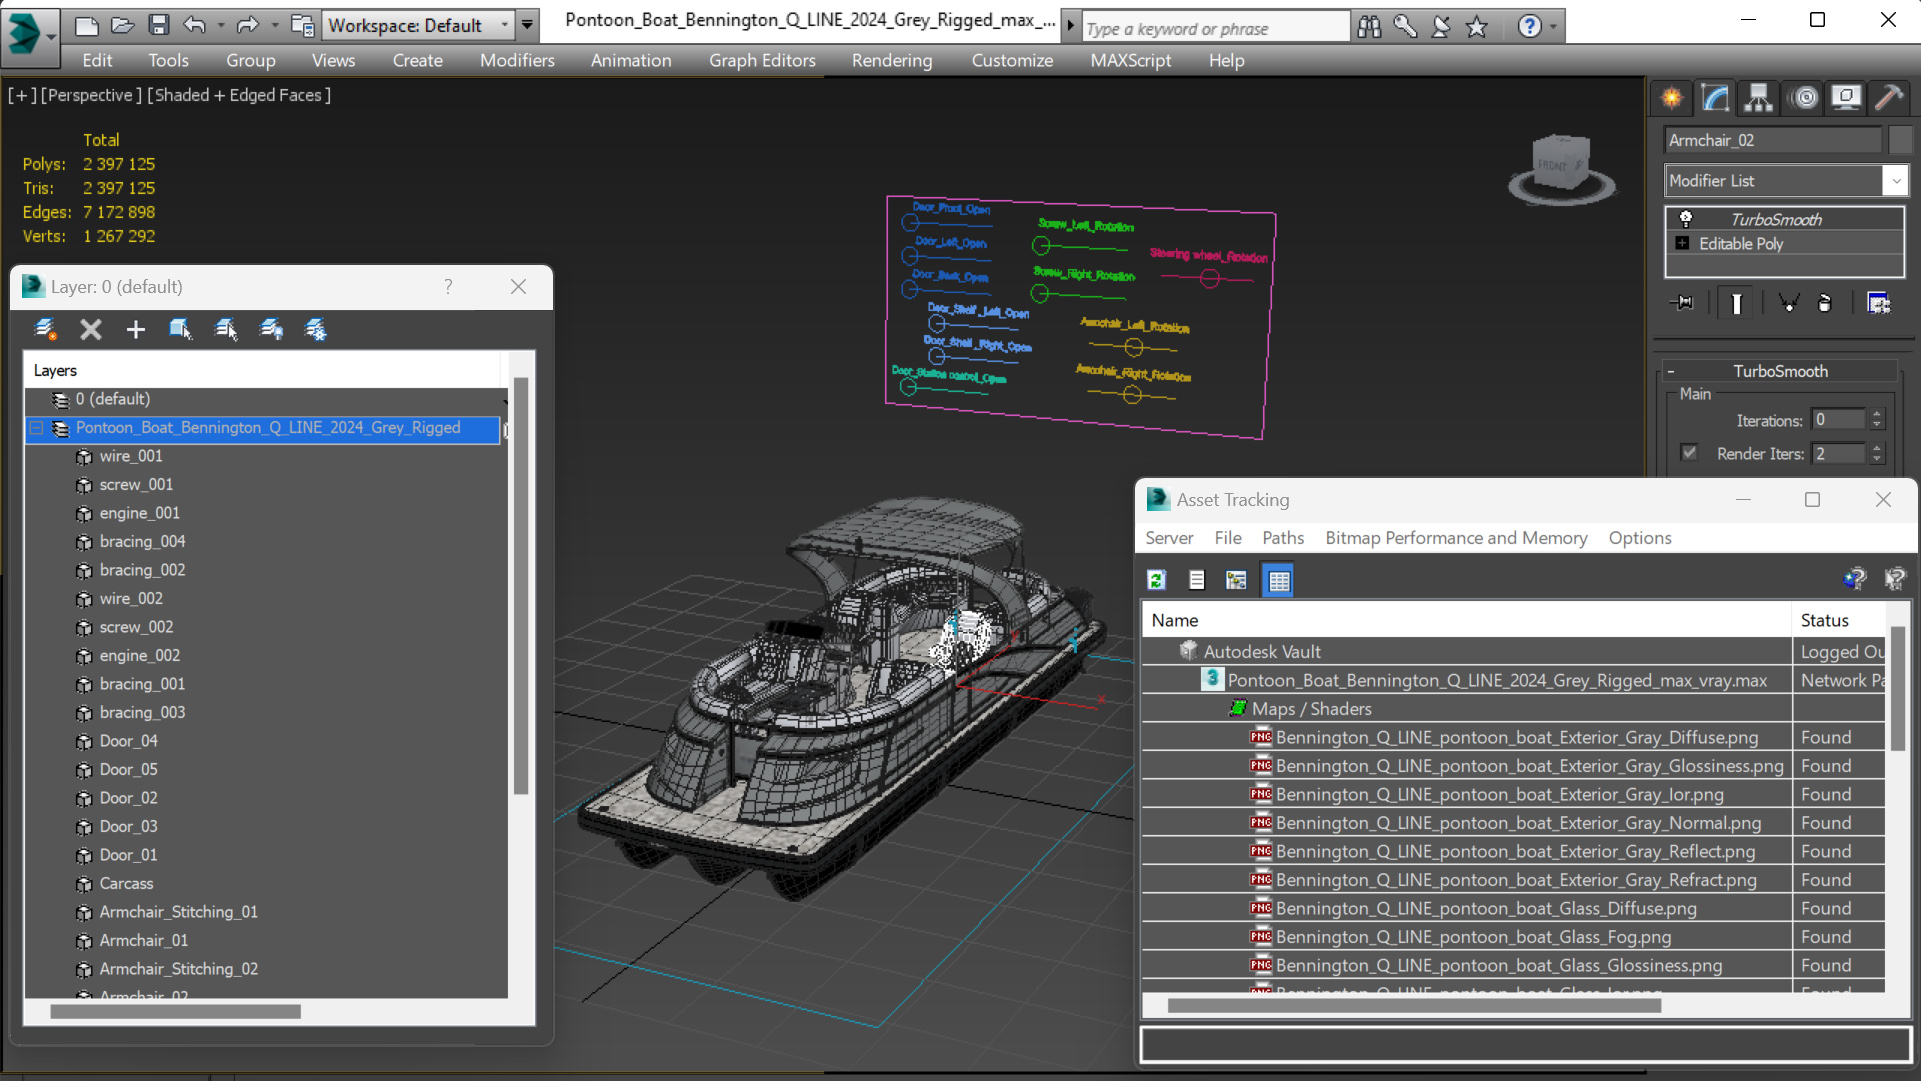
Task: Click the viewport [+] menu label
Action: (x=22, y=95)
